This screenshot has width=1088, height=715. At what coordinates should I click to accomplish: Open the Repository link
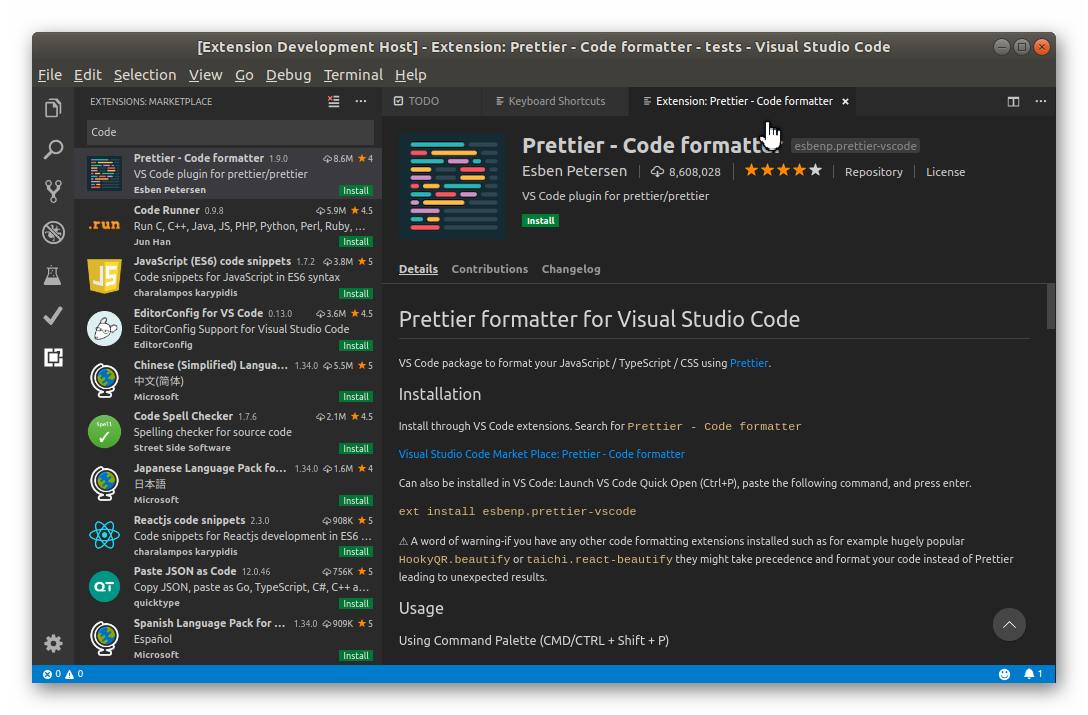(874, 172)
